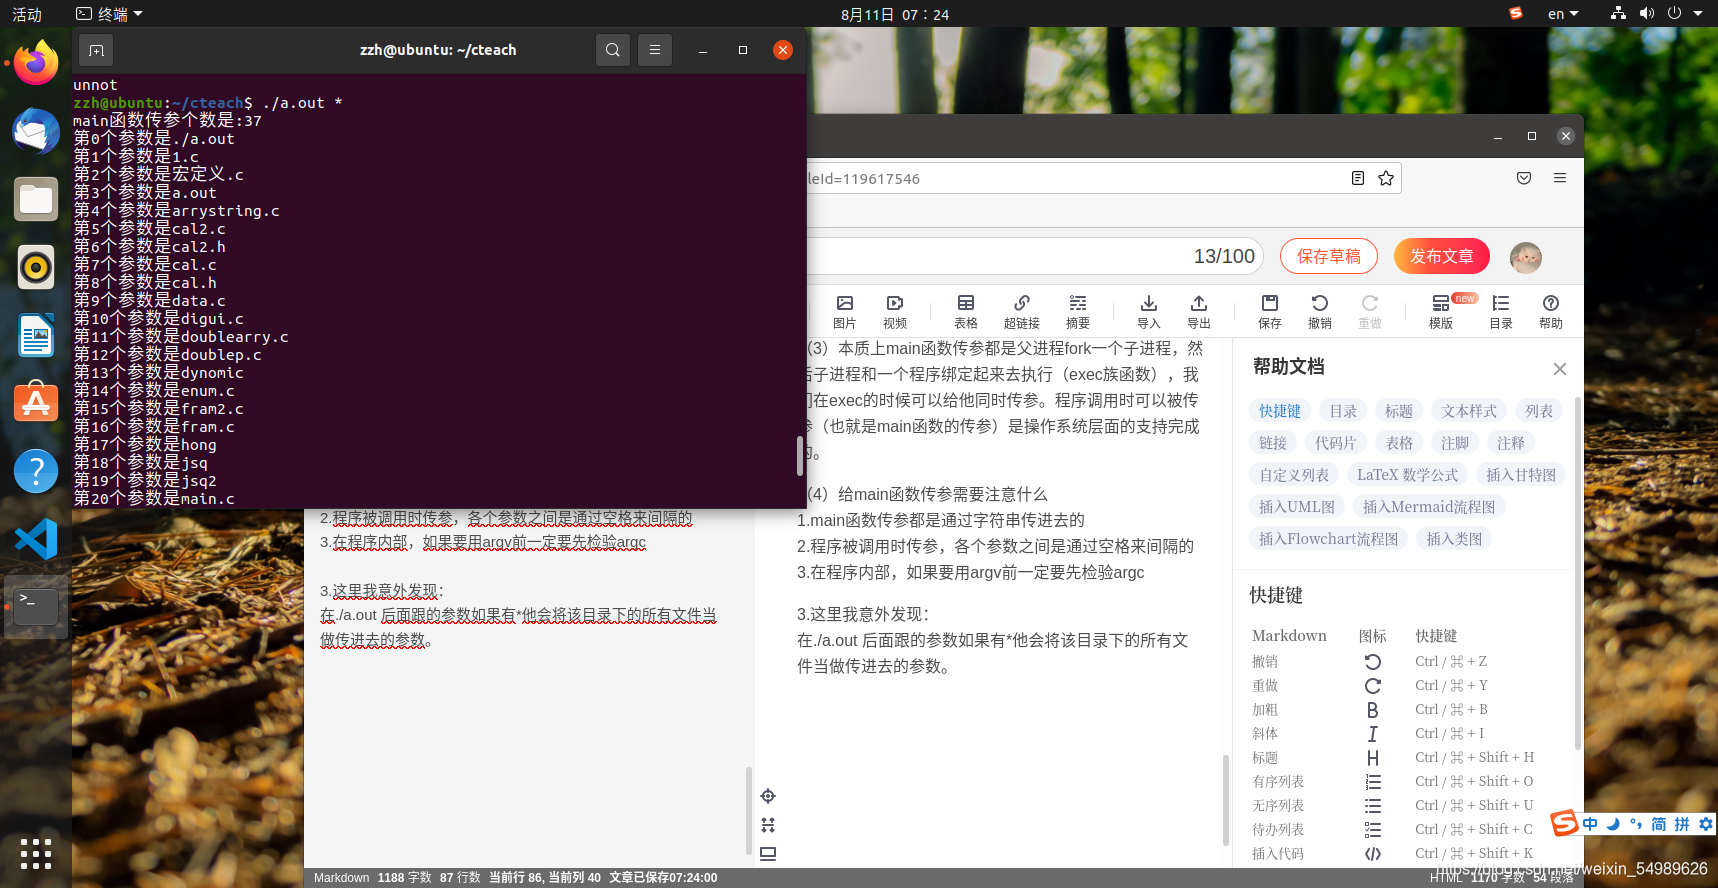Insert a hyperlink with the 超链接 tool
Screen dimensions: 1718x888
tap(1022, 311)
